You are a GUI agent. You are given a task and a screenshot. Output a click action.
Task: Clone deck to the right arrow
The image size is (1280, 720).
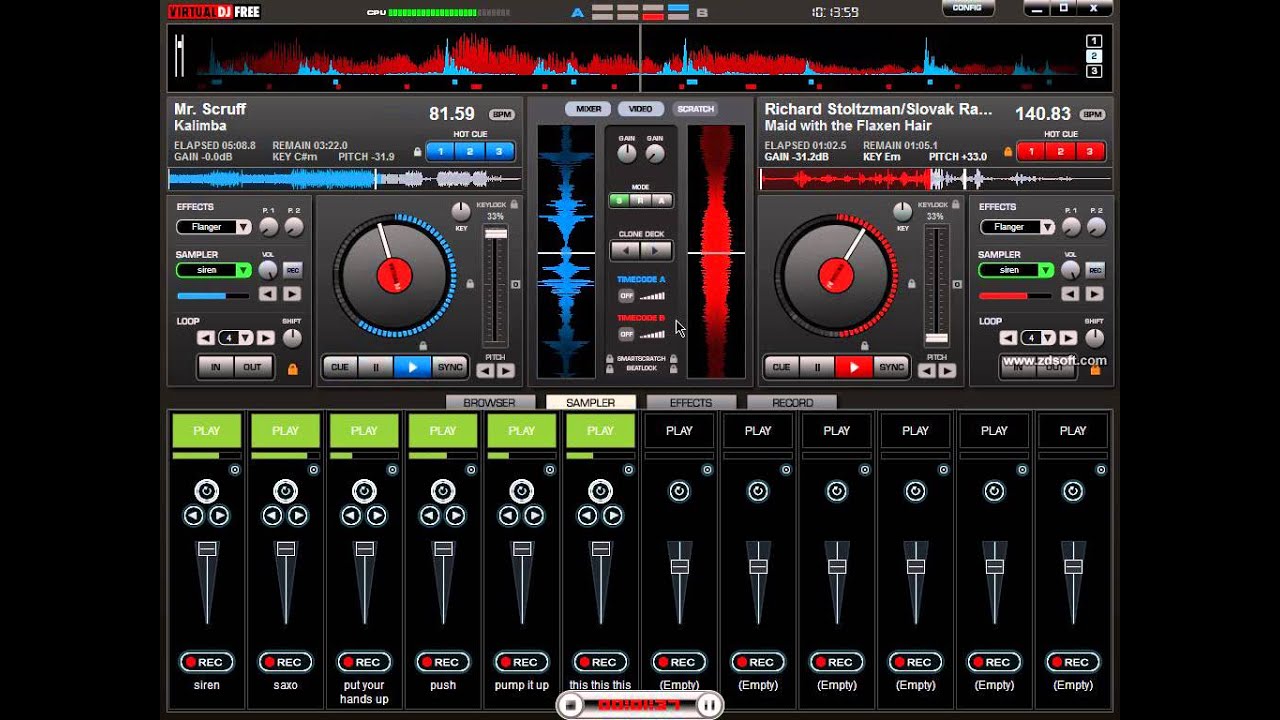[656, 250]
